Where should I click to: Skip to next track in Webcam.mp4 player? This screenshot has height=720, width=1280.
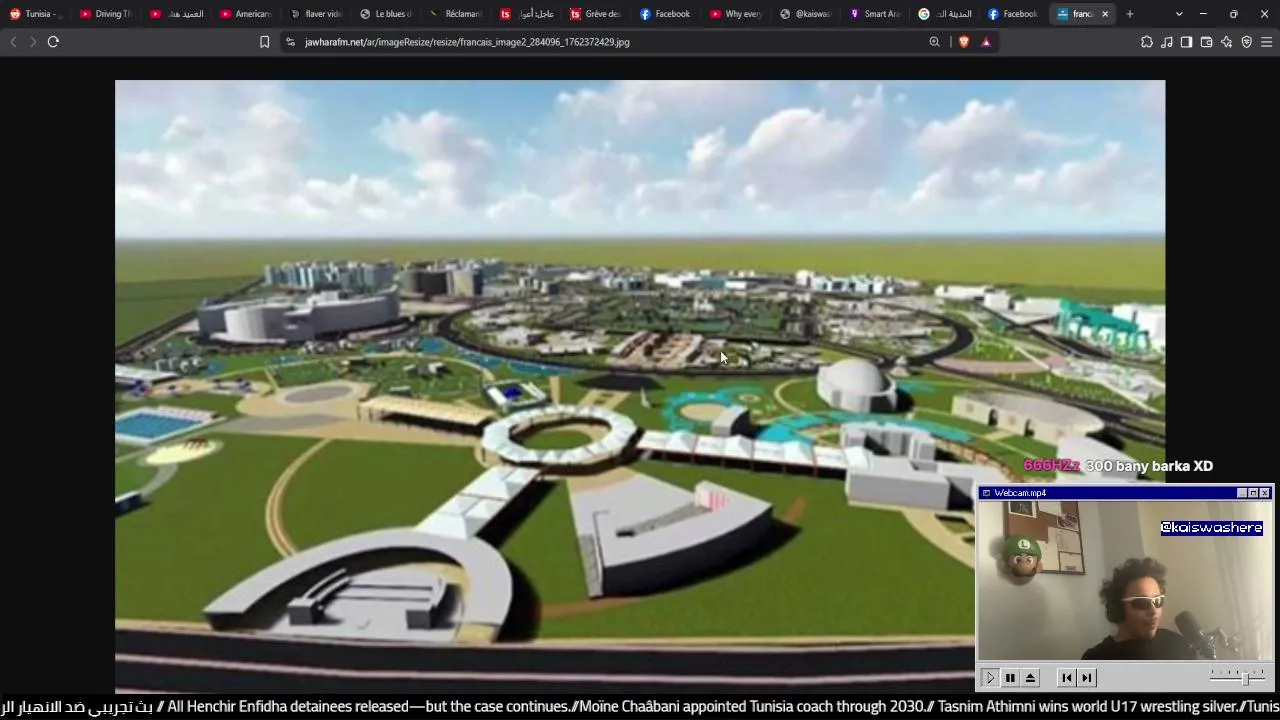(x=1087, y=678)
